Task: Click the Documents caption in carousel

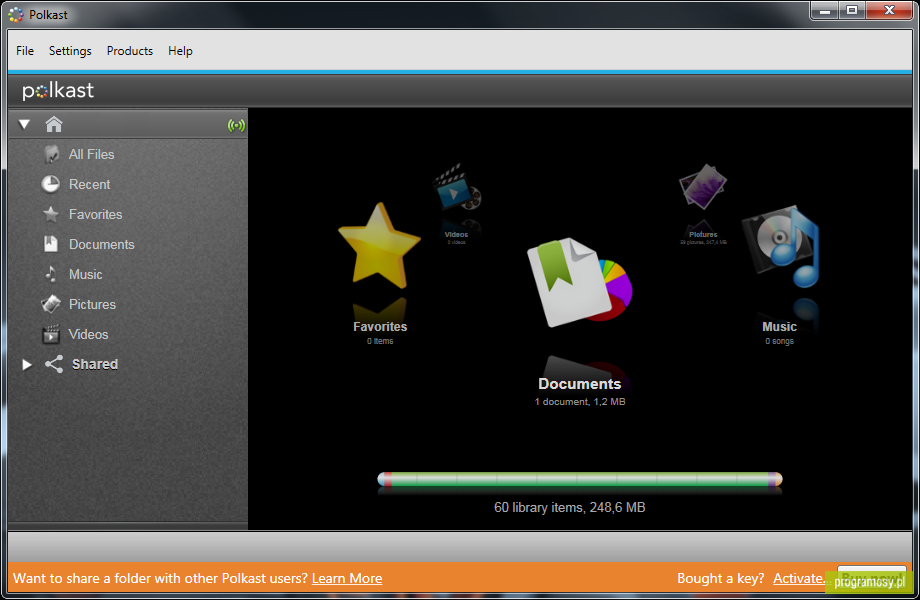Action: click(580, 384)
